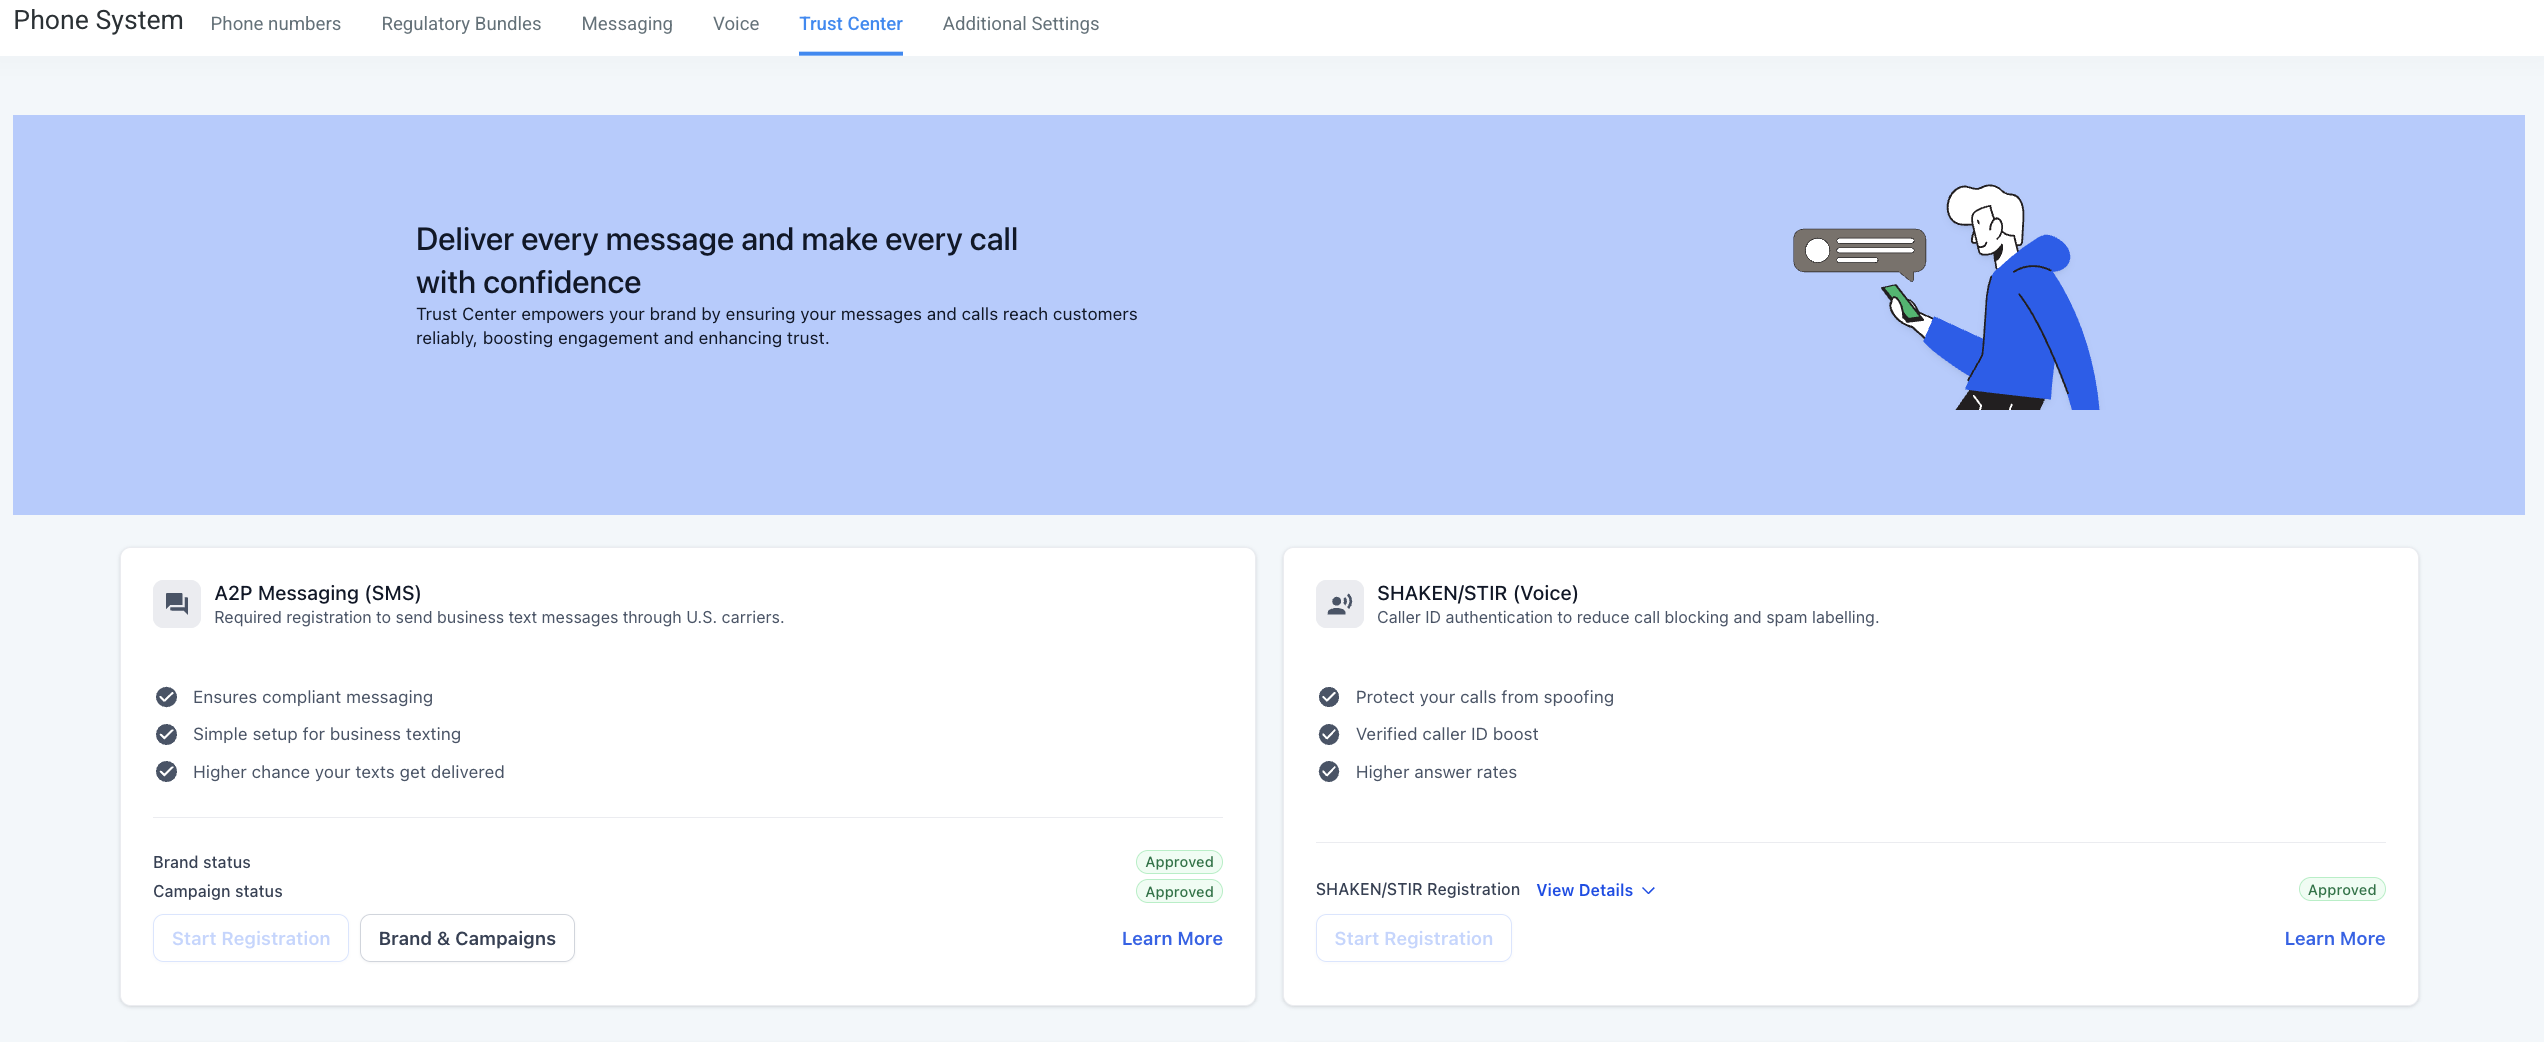Image resolution: width=2544 pixels, height=1042 pixels.
Task: Click Learn More in SHAKEN/STIR card
Action: pyautogui.click(x=2335, y=938)
